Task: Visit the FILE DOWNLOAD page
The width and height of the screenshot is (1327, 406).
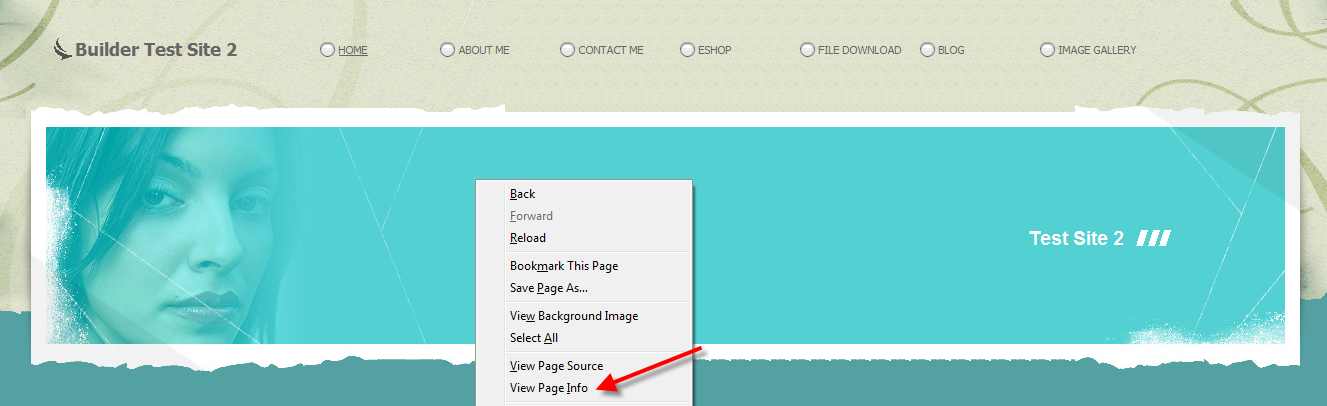Action: (x=859, y=50)
